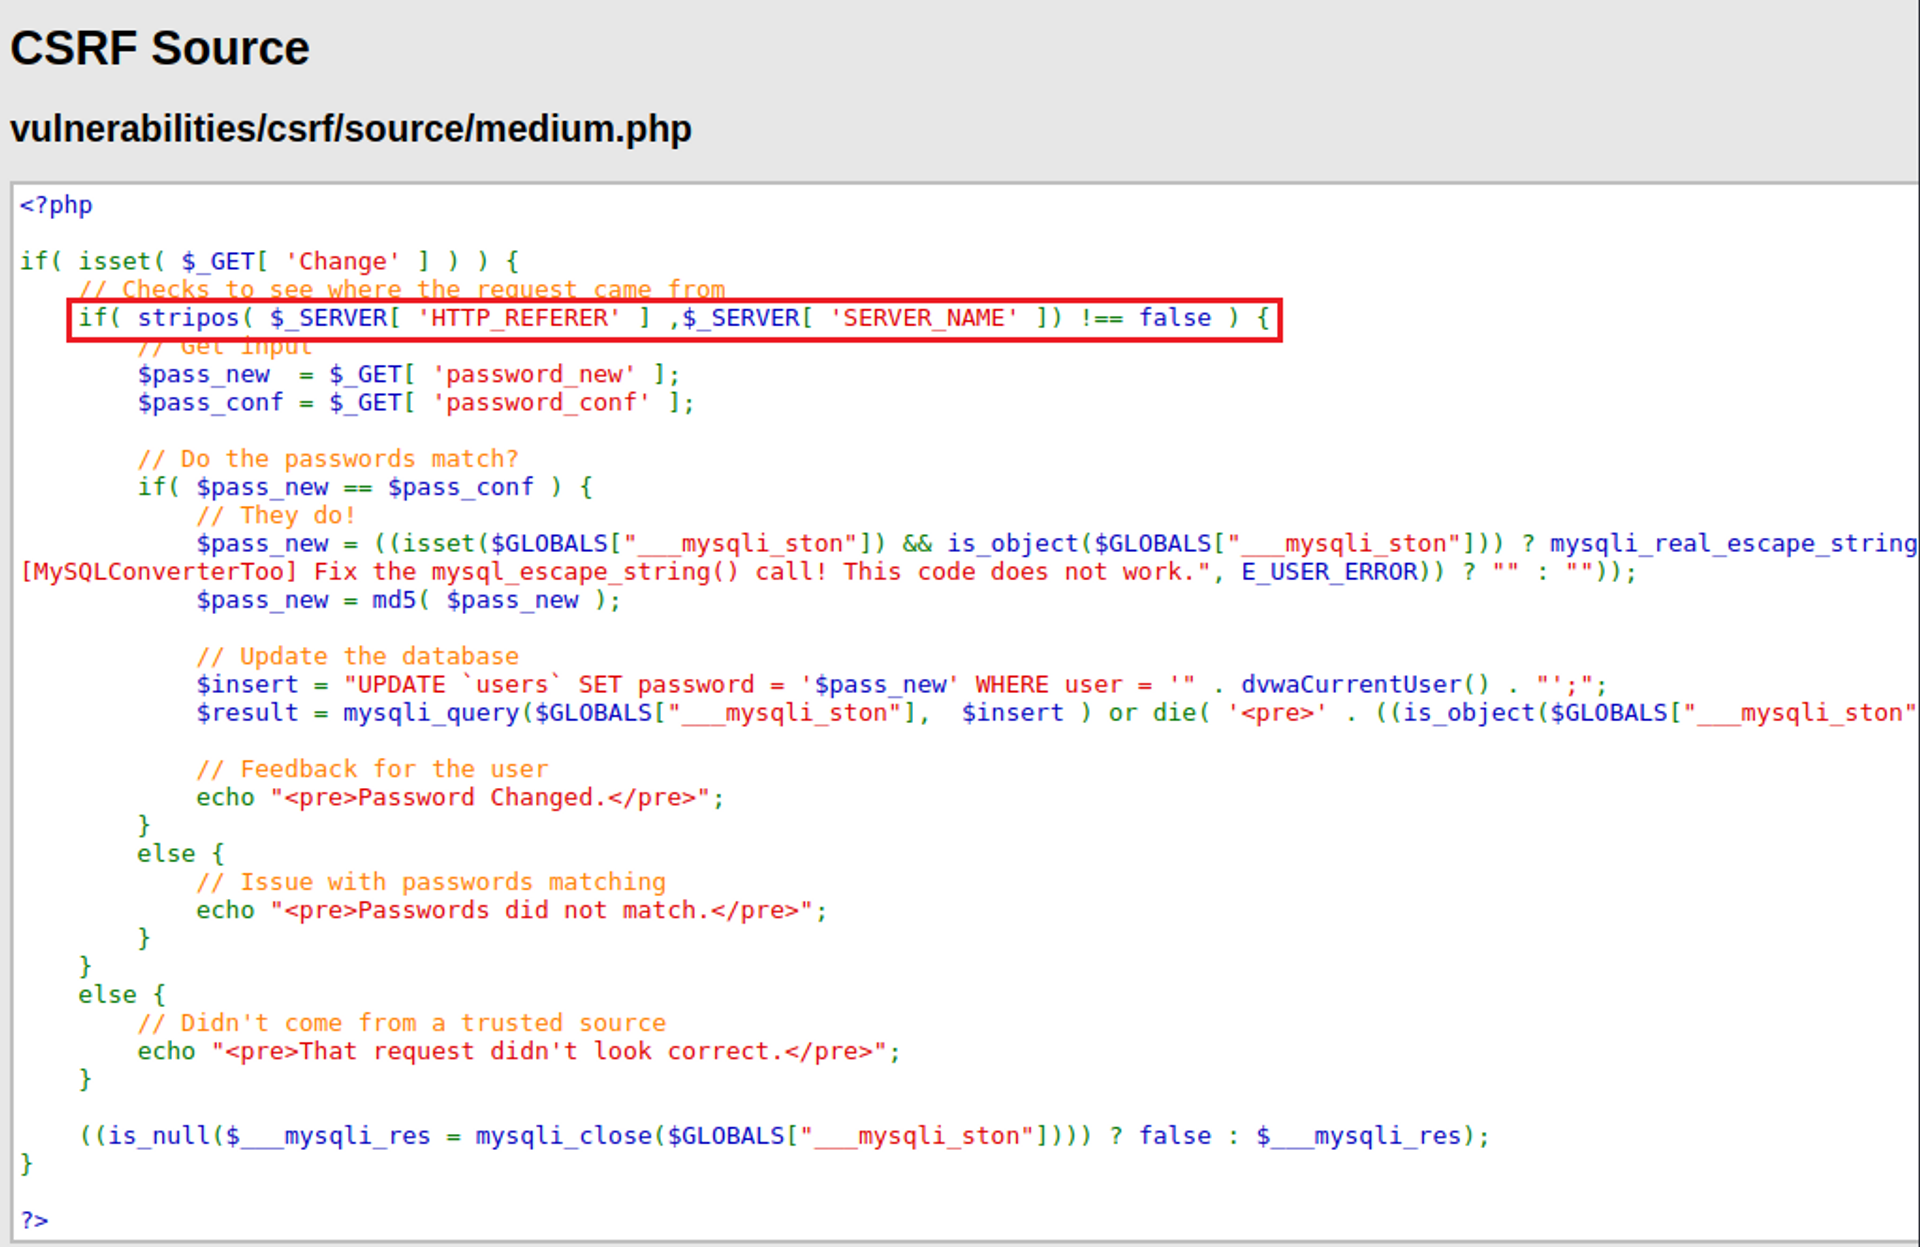Viewport: 1920px width, 1247px height.
Task: Click the 'Do the passwords match?' comment
Action: coord(328,459)
